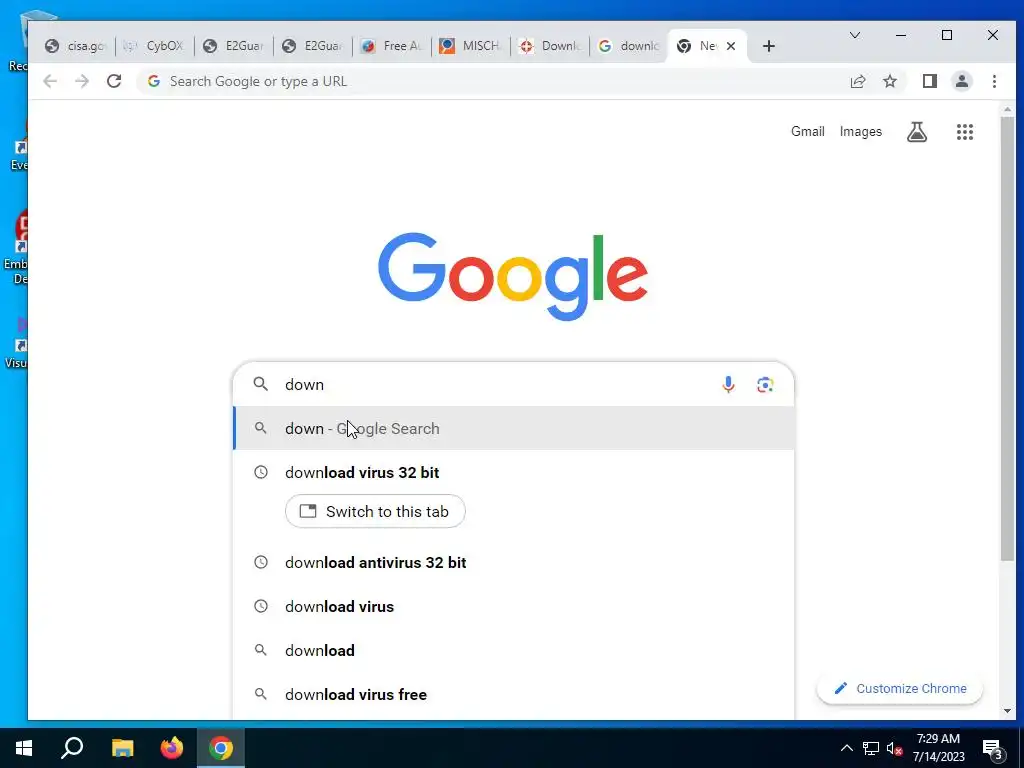Switch to the CybOX tab
Screen dimensions: 1024x768
[x=155, y=46]
